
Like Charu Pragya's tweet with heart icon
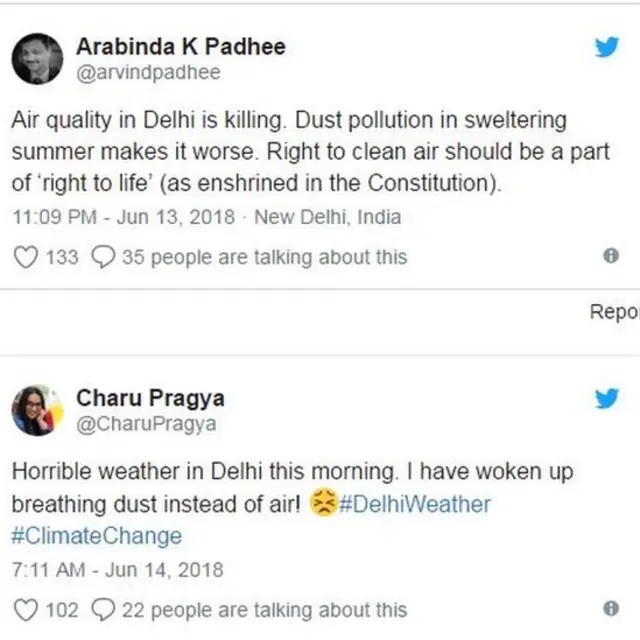26,609
